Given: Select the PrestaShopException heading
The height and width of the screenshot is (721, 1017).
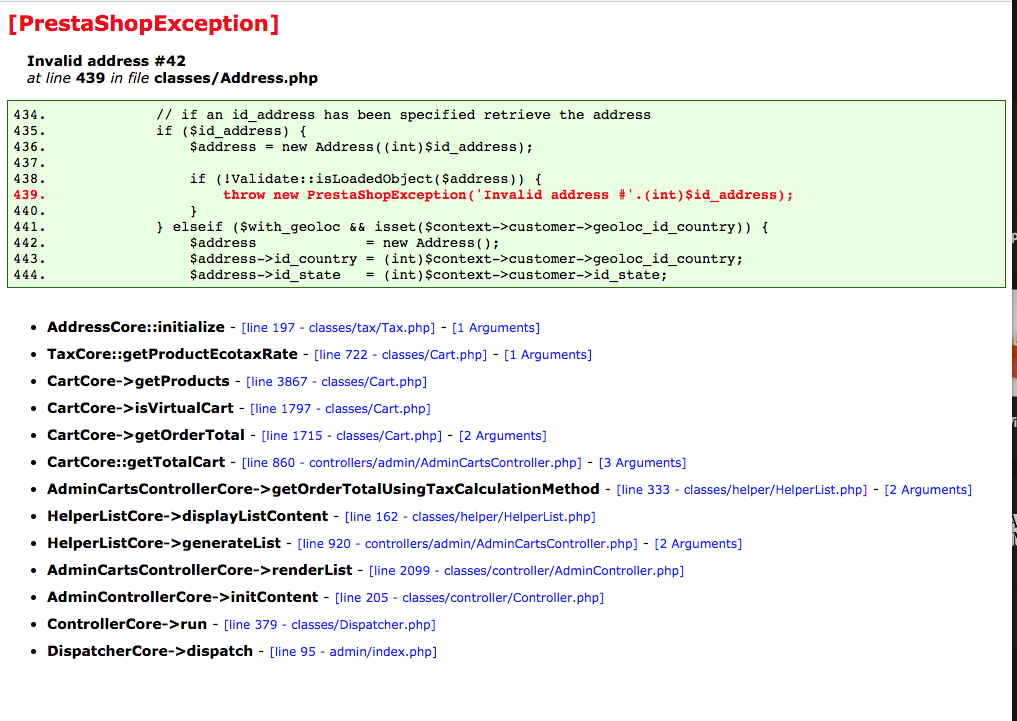Looking at the screenshot, I should pos(143,23).
